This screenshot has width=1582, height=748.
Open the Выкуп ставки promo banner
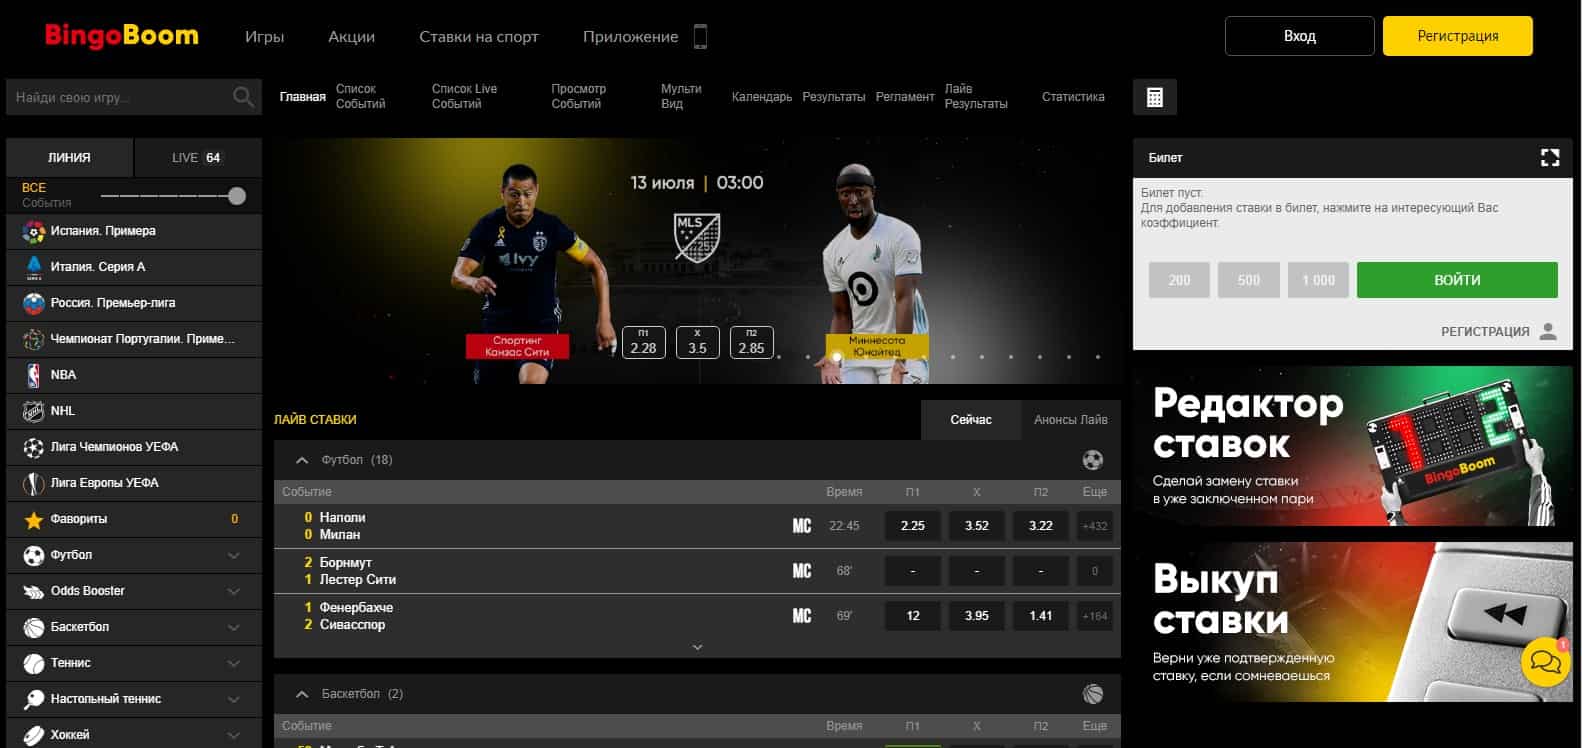[1352, 622]
